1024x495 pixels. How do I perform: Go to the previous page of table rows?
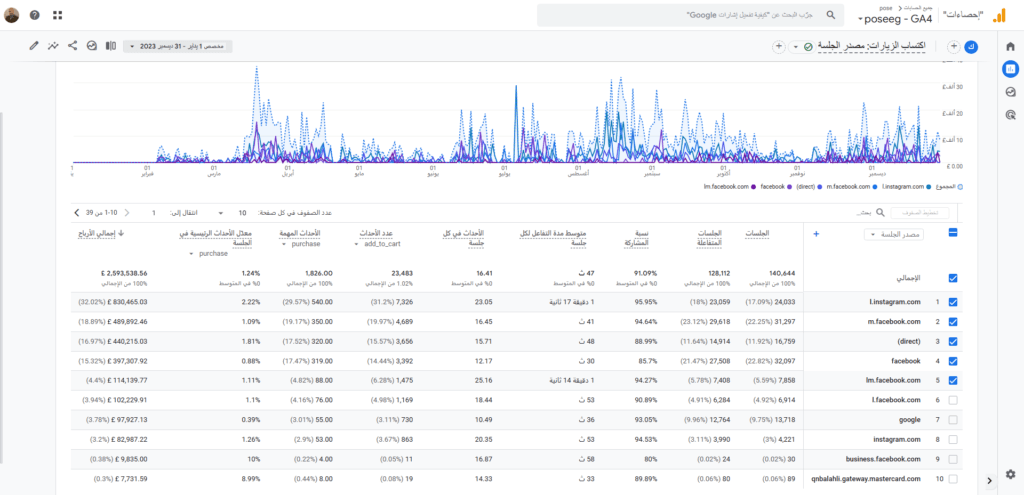click(x=127, y=213)
